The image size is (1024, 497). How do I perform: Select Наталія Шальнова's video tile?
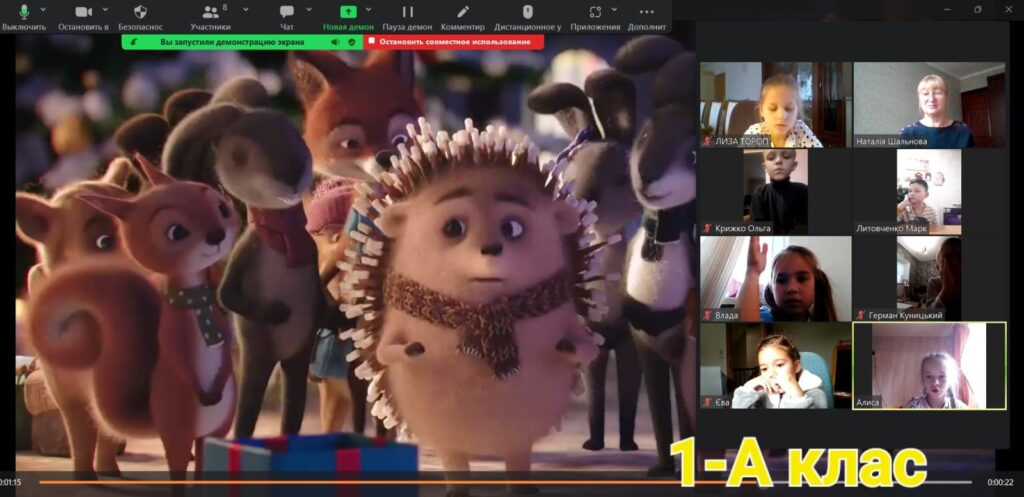[x=929, y=104]
